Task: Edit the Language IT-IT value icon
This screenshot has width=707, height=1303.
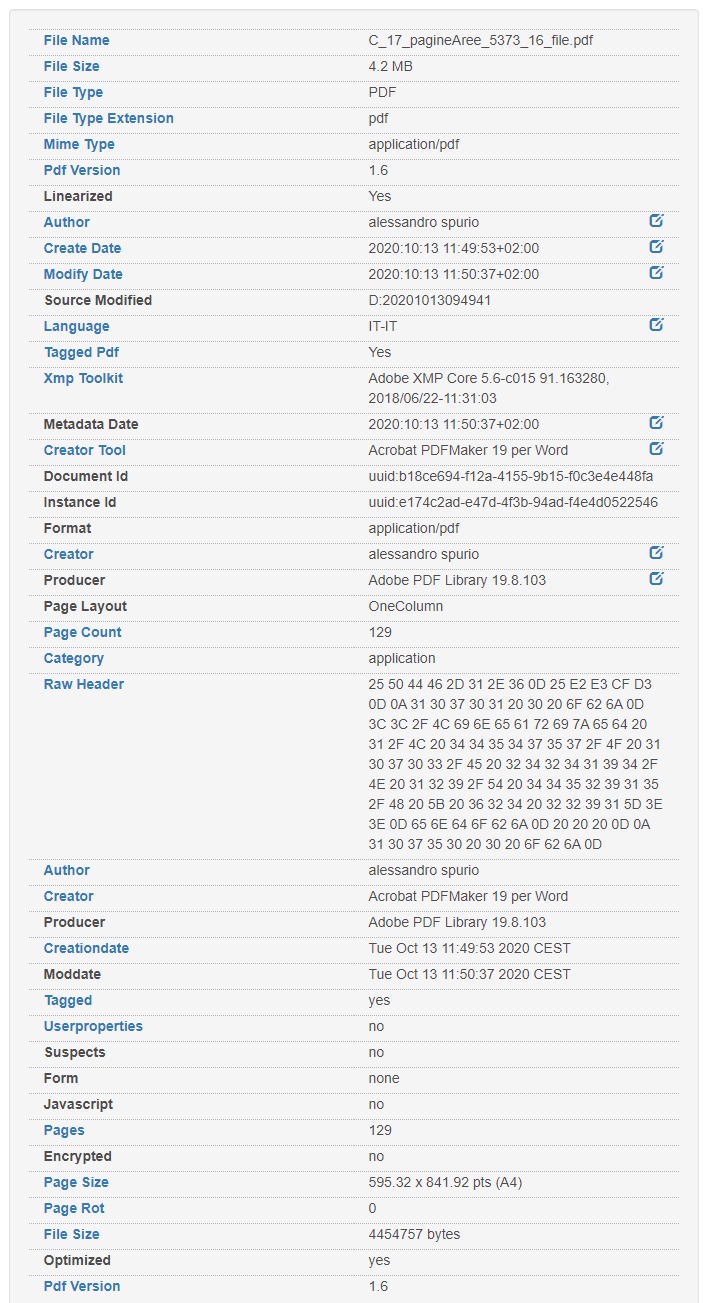Action: coord(656,325)
